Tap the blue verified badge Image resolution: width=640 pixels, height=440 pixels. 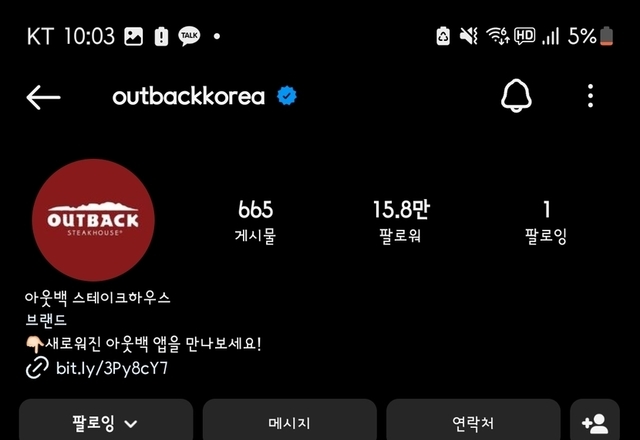click(x=287, y=96)
